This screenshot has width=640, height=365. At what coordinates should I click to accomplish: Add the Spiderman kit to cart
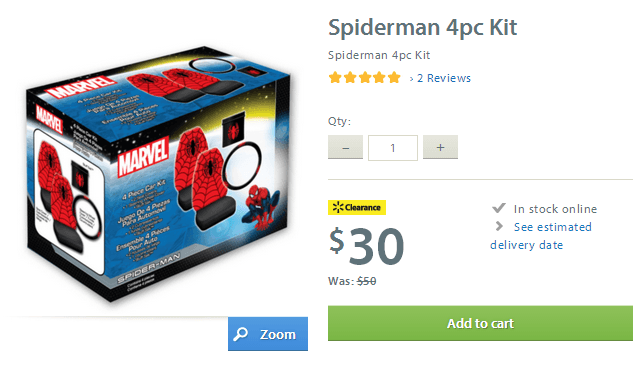480,323
